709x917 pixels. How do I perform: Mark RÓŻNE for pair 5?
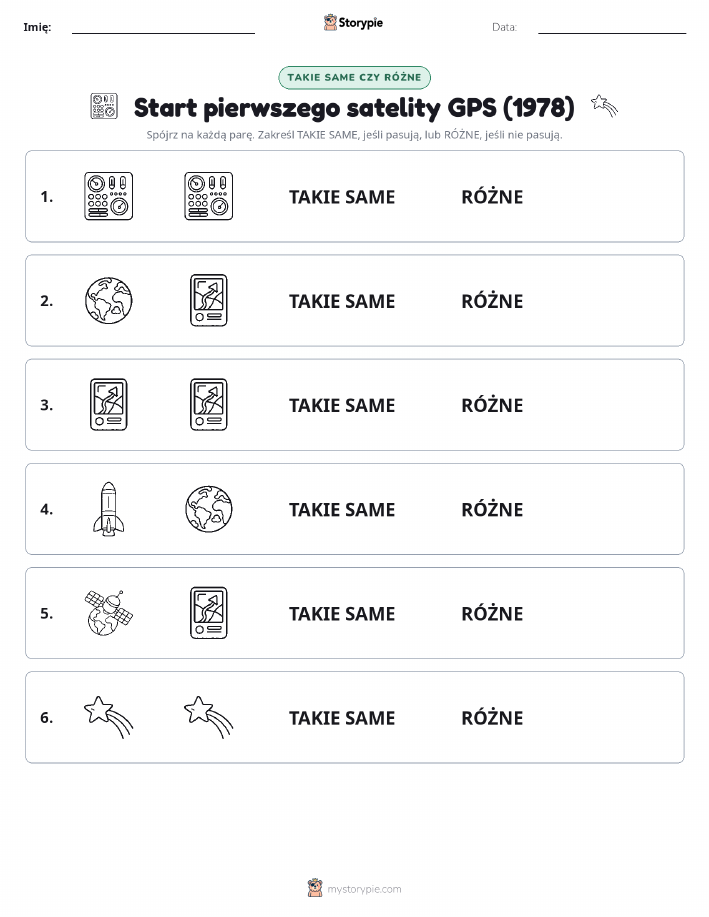coord(492,613)
